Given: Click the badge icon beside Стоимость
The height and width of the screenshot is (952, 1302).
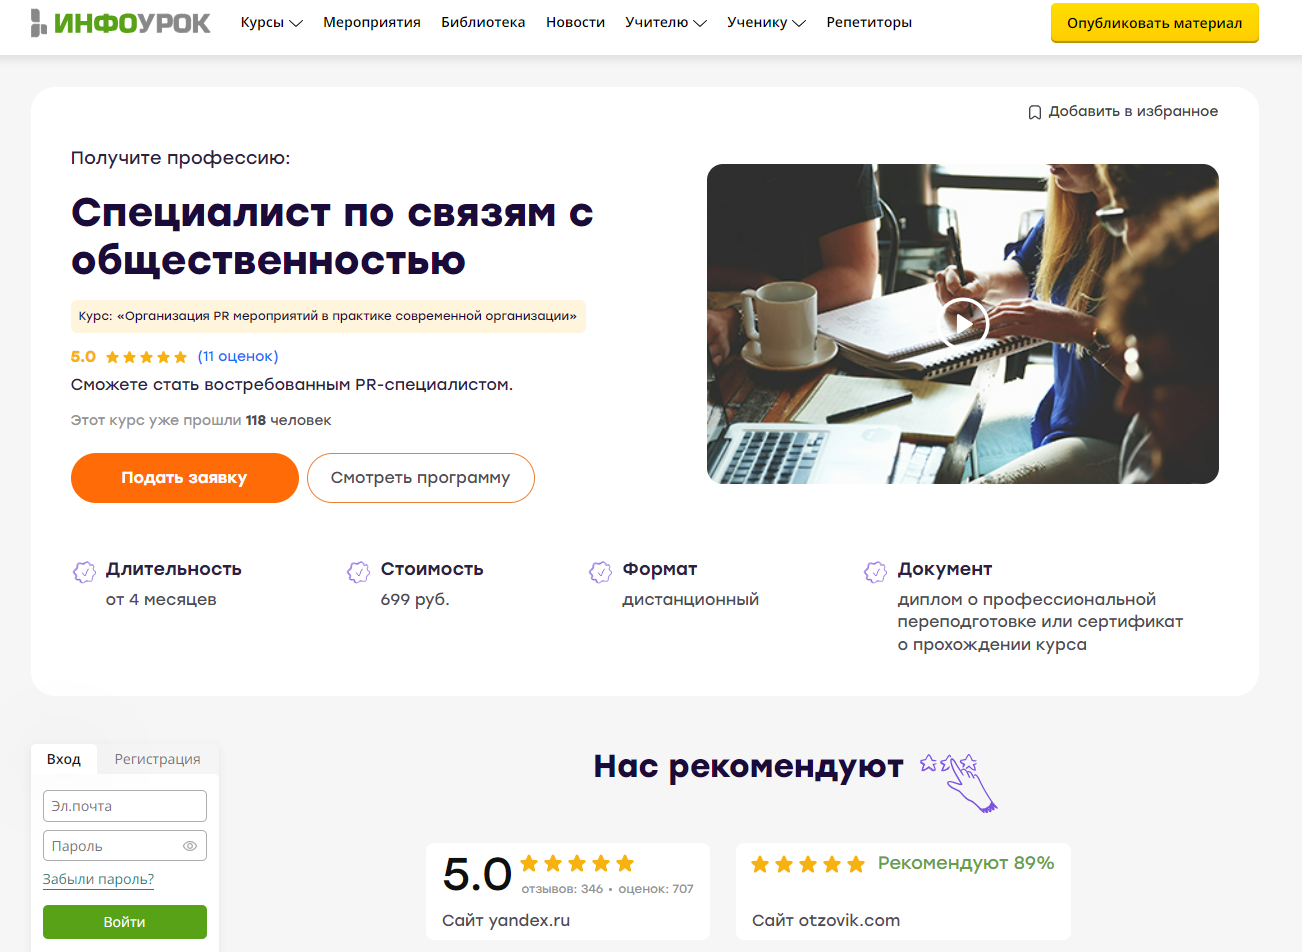Looking at the screenshot, I should (x=358, y=572).
